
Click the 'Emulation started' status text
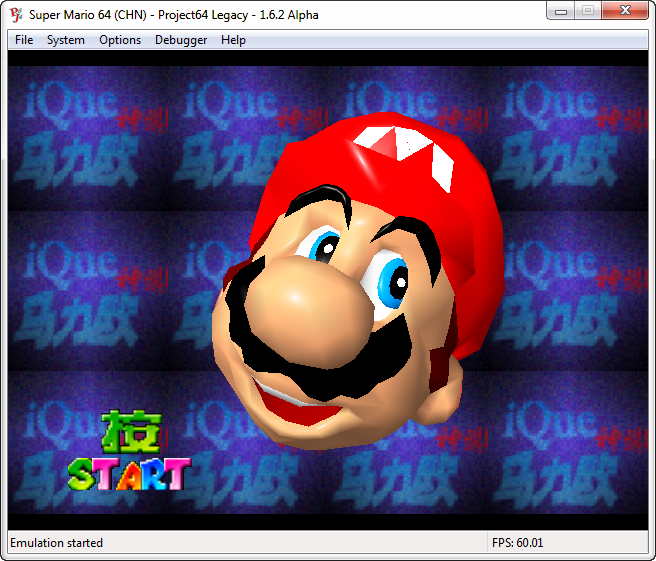coord(56,543)
